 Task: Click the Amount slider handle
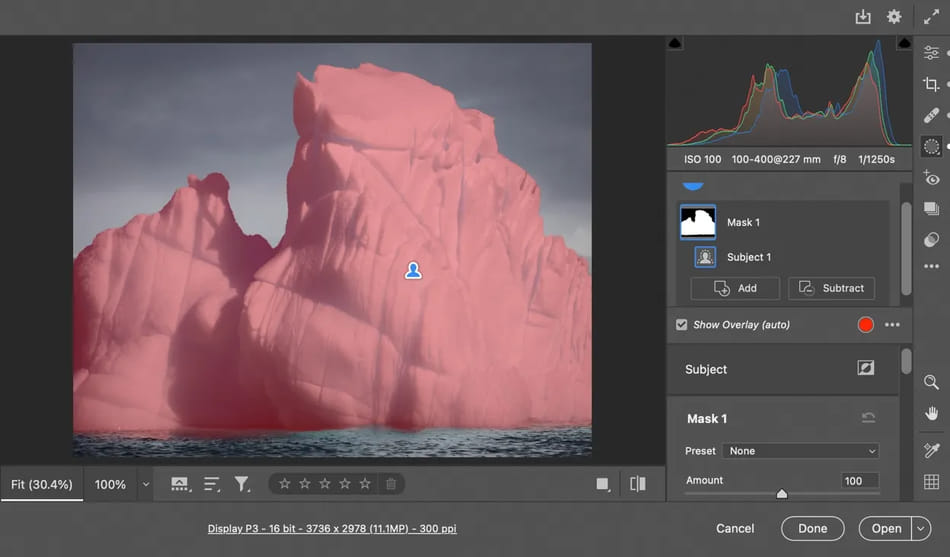coord(782,494)
